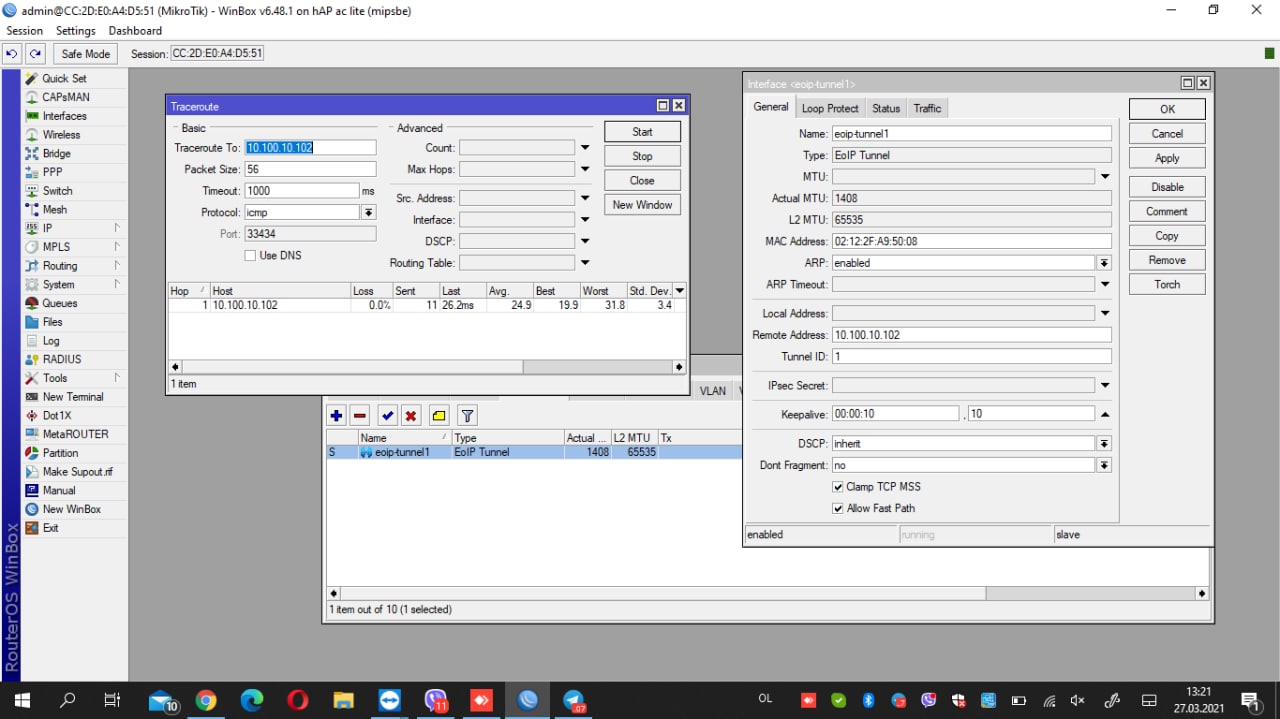Viewport: 1280px width, 719px height.
Task: Open New Terminal
Action: (x=73, y=397)
